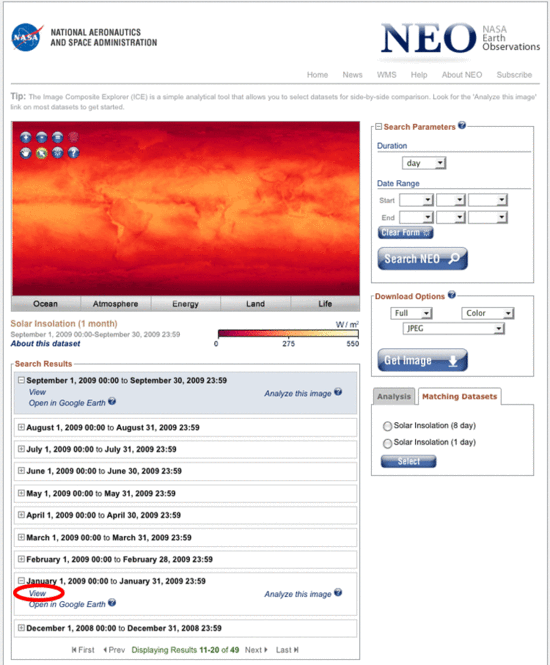This screenshot has width=550, height=665.
Task: Click the zoom in plus map icon
Action: tap(26, 137)
